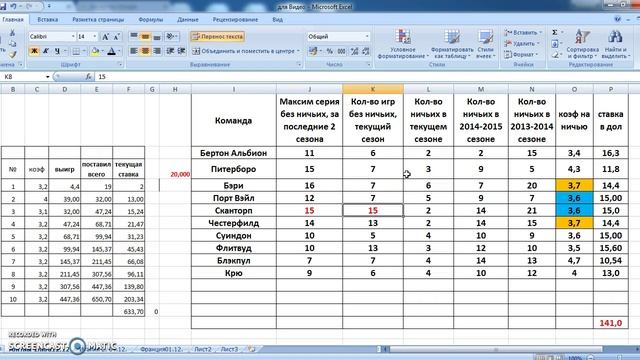
Task: Switch to the Разметка страницы tab
Action: [x=98, y=20]
